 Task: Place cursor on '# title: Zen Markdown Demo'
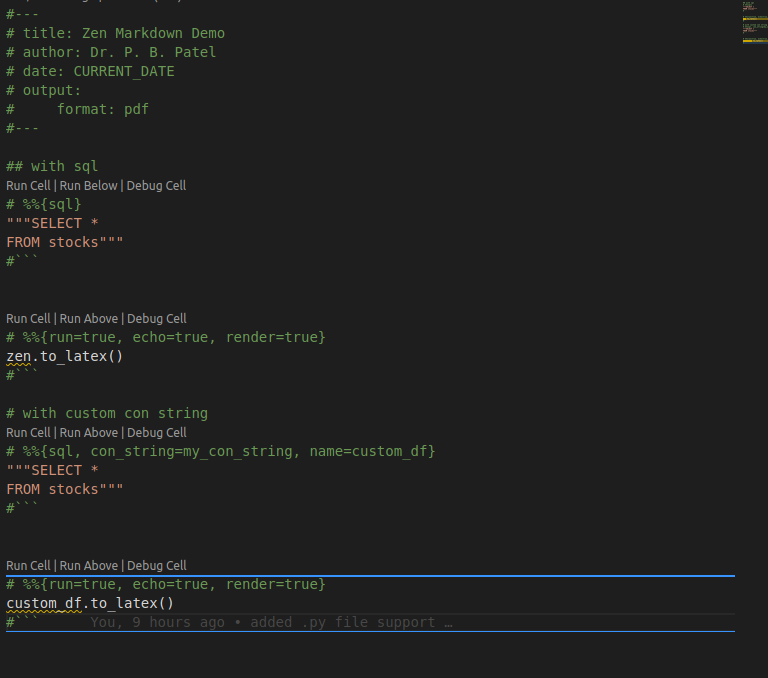tap(116, 33)
